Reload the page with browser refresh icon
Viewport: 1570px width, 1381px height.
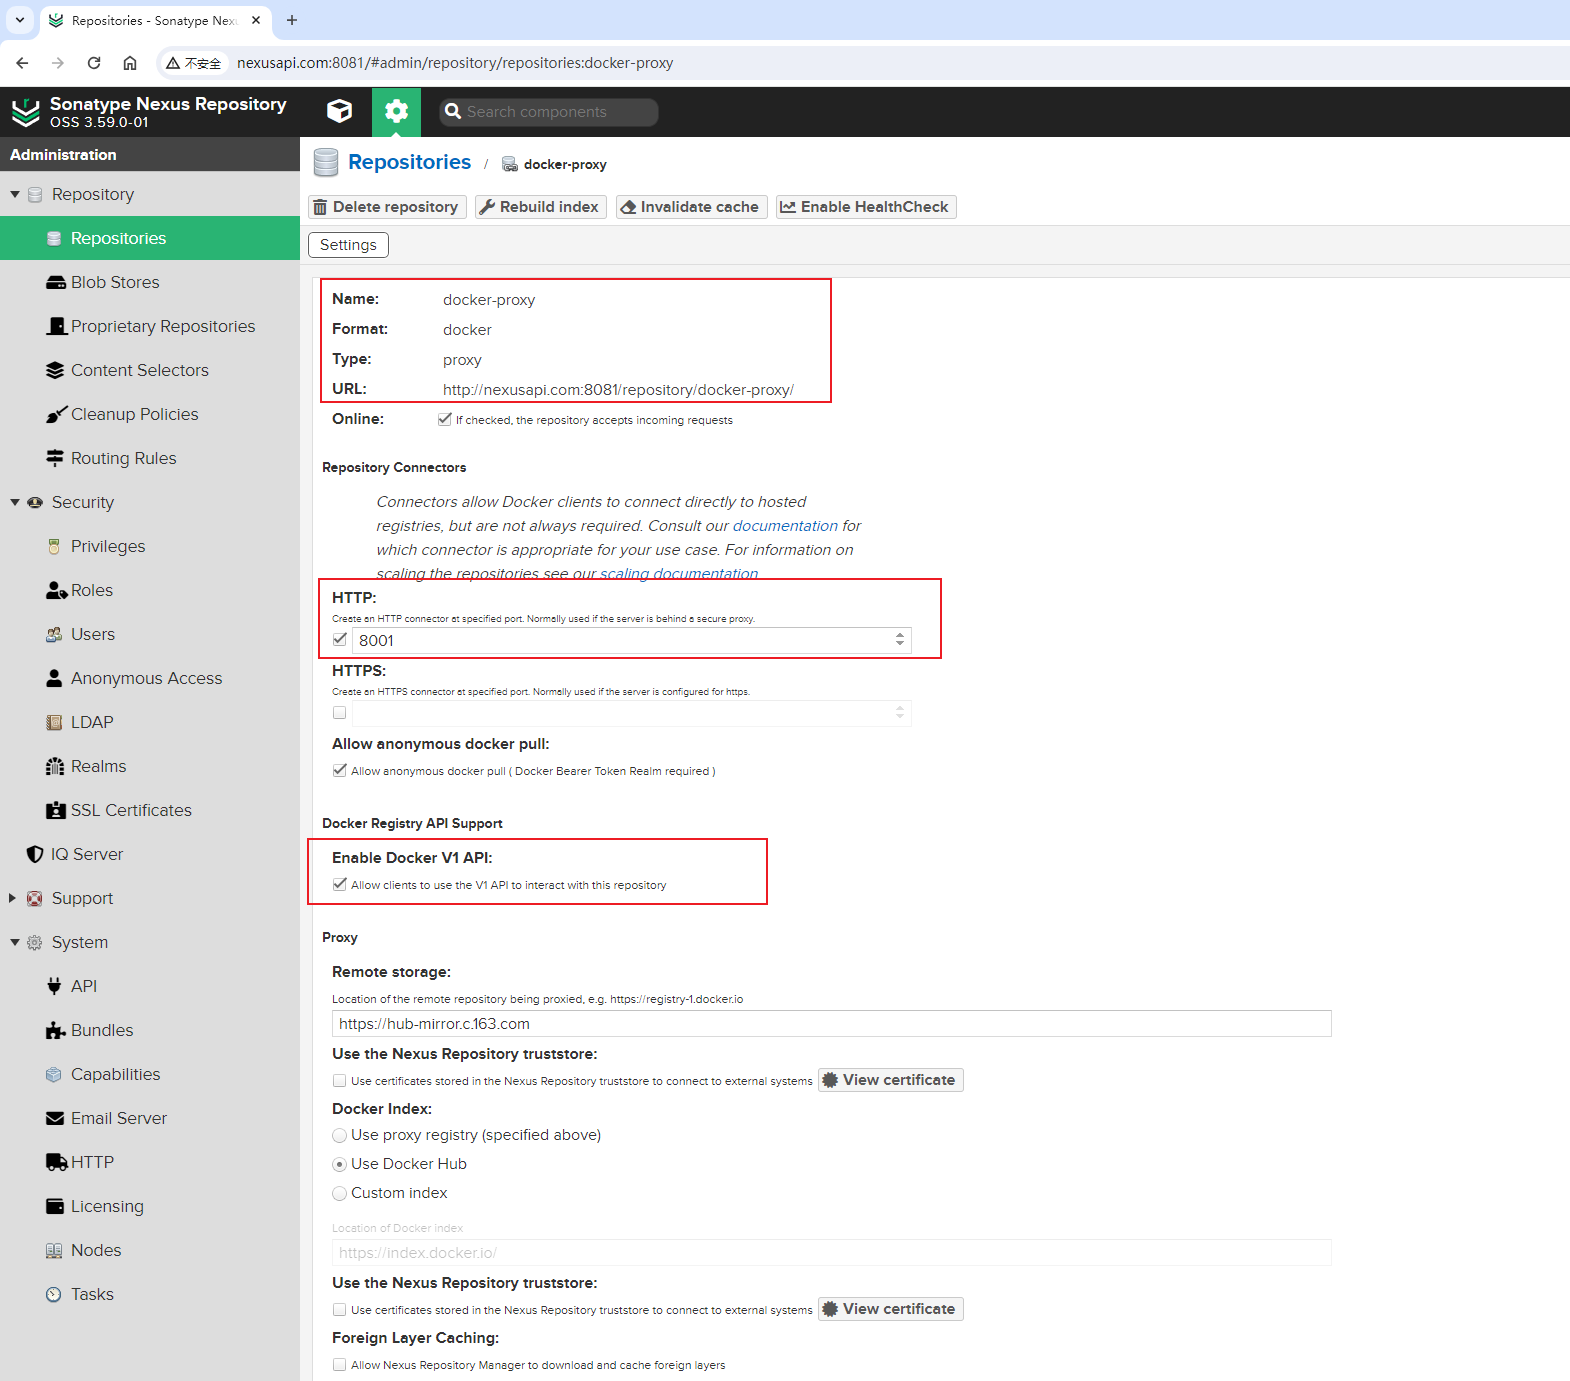[x=94, y=63]
